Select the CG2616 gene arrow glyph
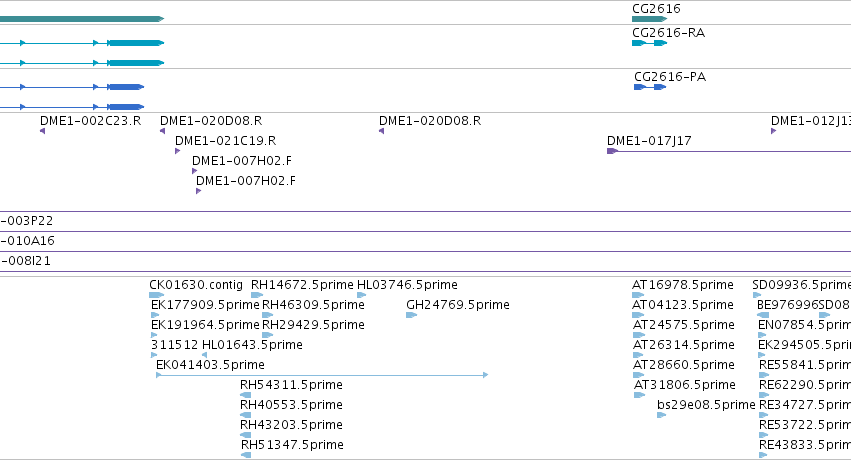 click(649, 19)
